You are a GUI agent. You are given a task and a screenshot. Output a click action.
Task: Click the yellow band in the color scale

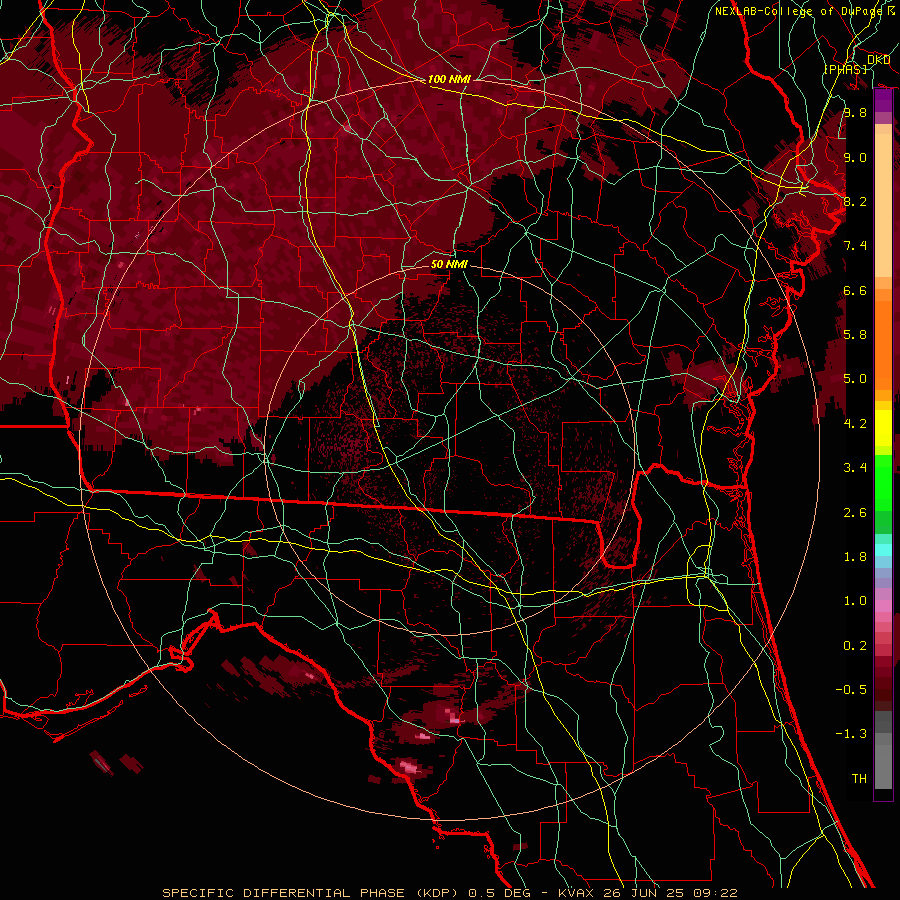click(x=883, y=428)
